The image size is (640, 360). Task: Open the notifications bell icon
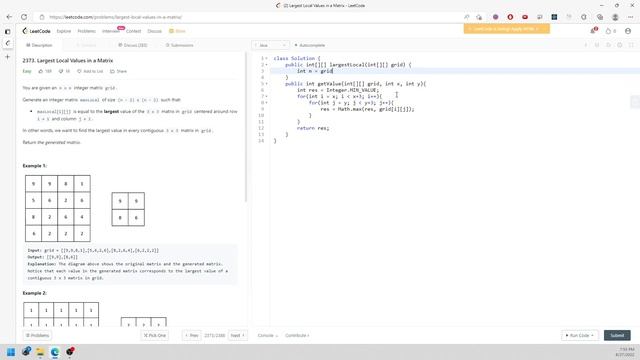pyautogui.click(x=593, y=31)
